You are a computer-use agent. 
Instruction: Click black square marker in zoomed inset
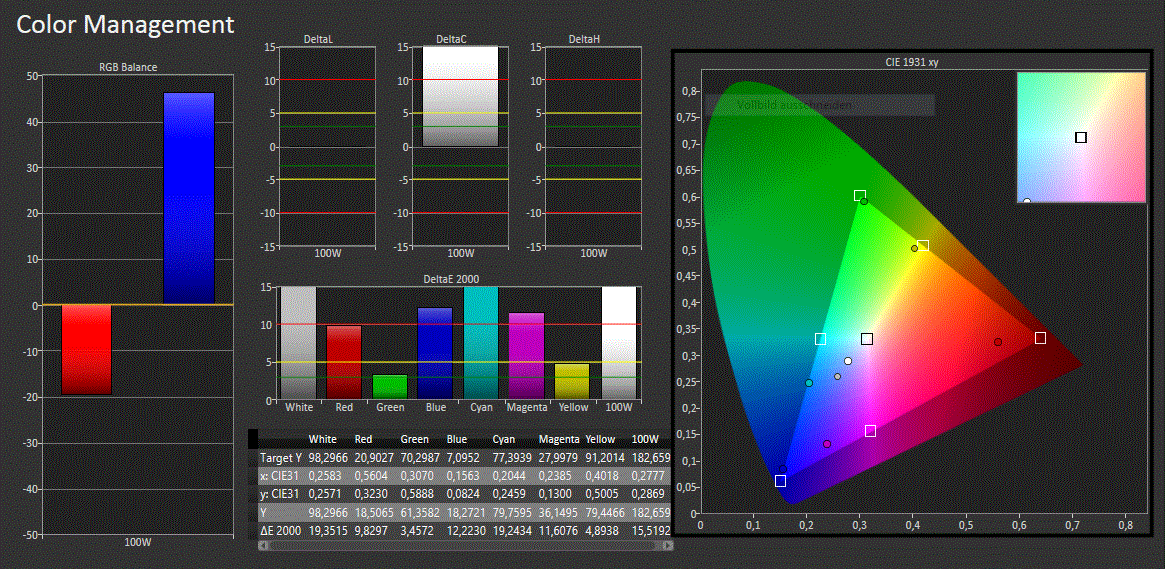pos(1081,137)
